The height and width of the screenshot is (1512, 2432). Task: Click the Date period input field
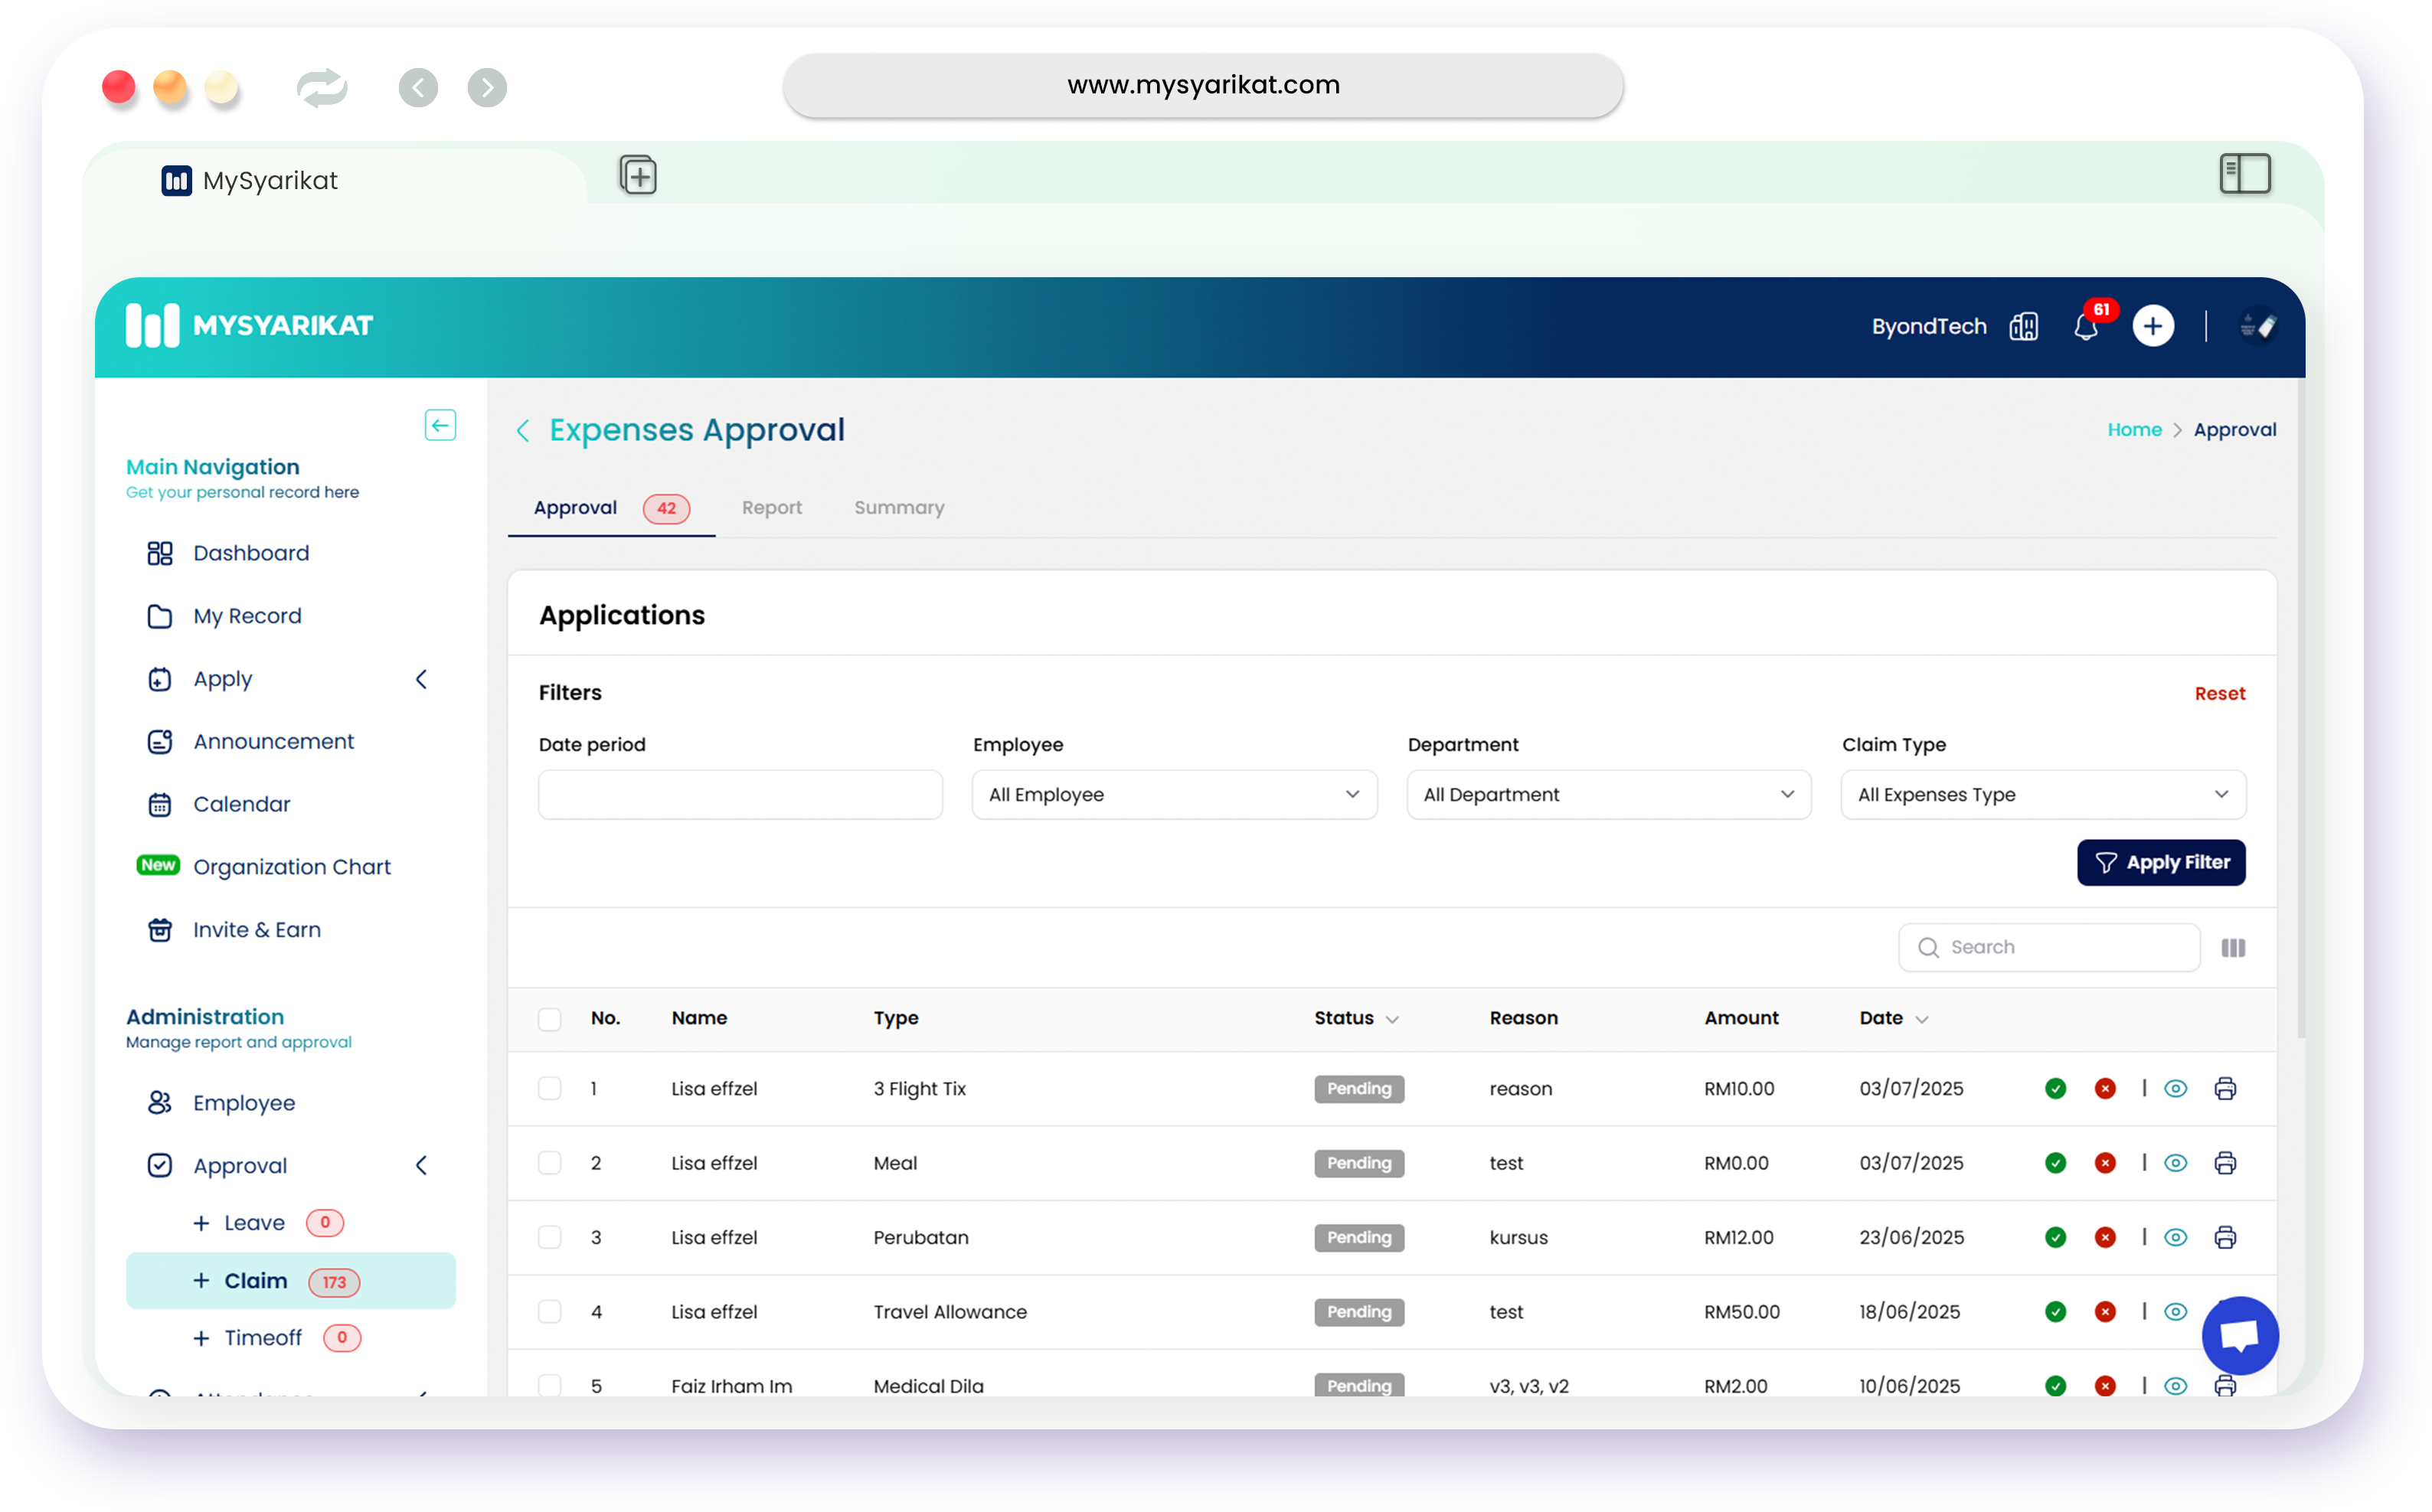[740, 794]
